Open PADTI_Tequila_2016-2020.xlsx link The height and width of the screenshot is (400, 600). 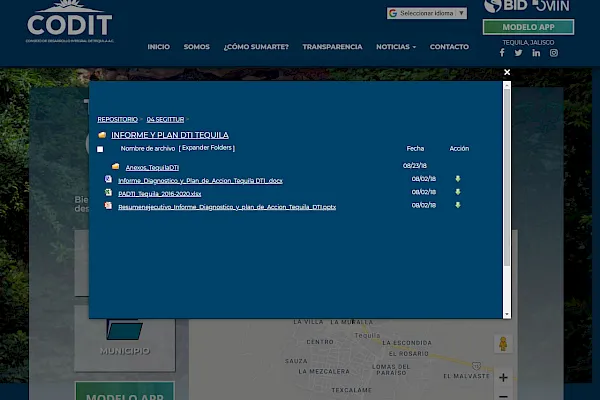tap(160, 194)
